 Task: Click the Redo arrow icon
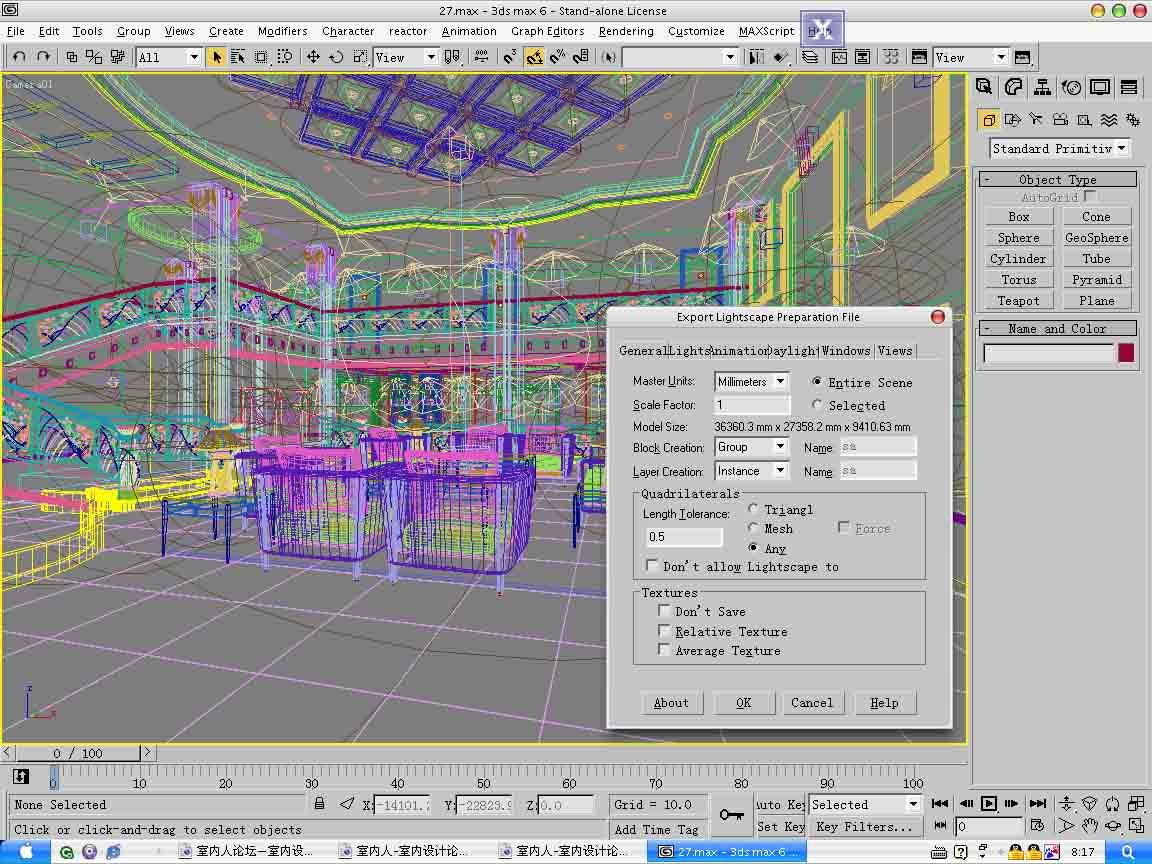tap(43, 57)
